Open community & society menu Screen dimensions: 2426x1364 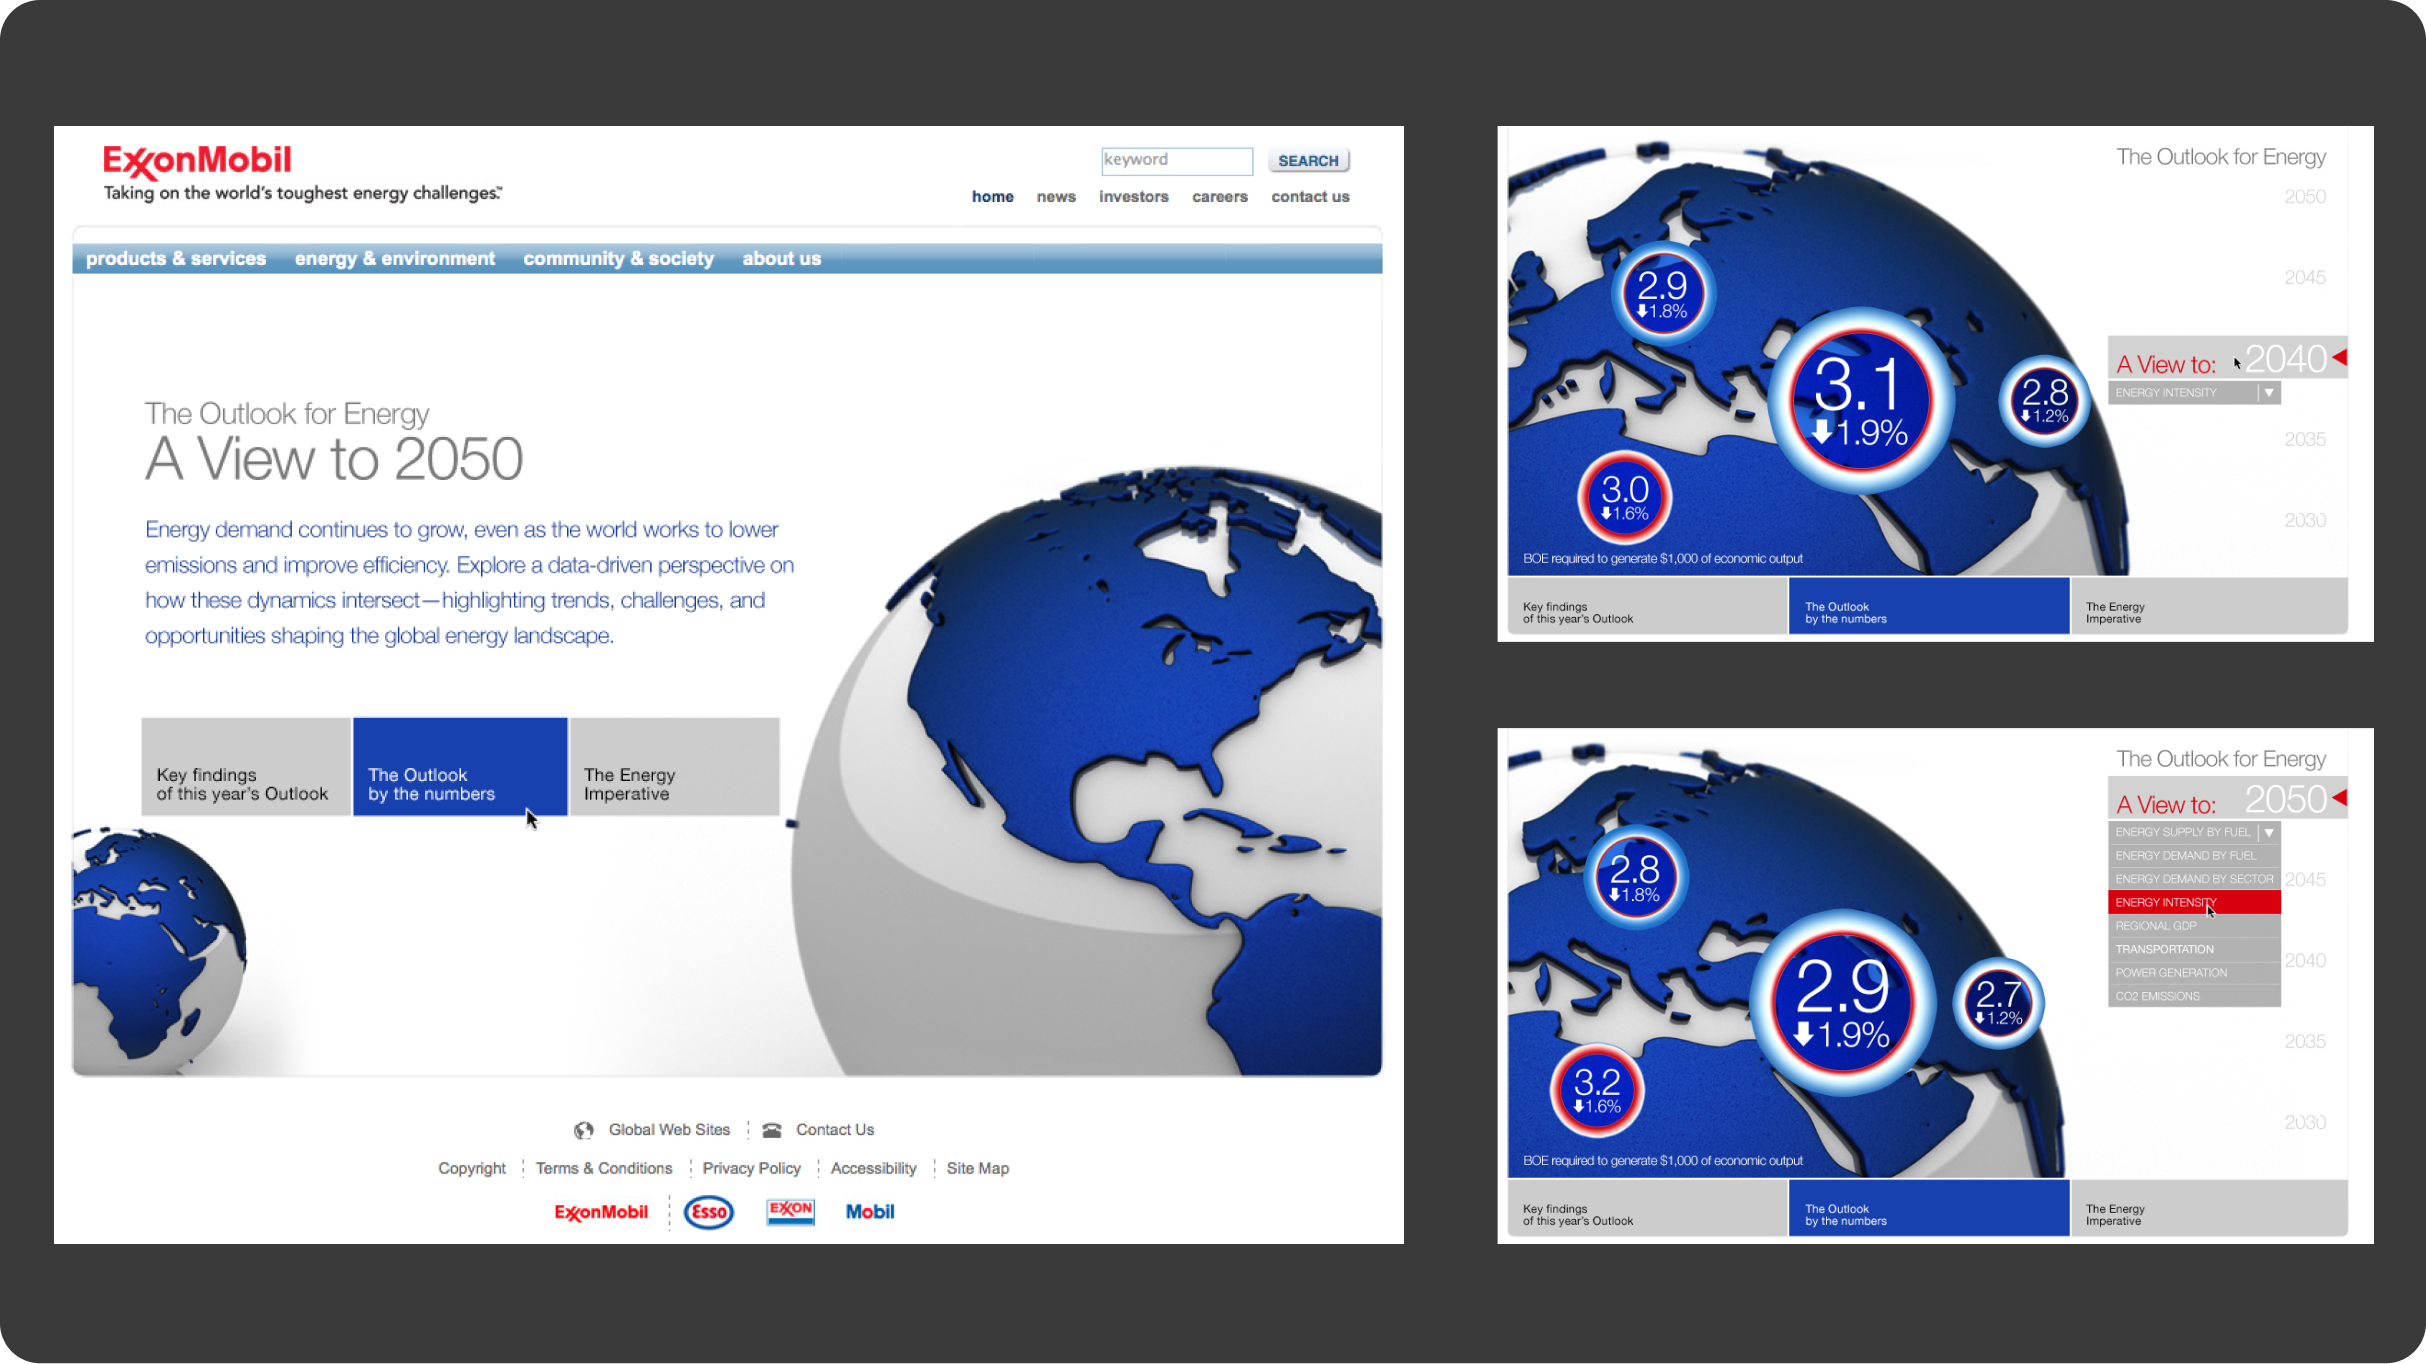pos(619,259)
